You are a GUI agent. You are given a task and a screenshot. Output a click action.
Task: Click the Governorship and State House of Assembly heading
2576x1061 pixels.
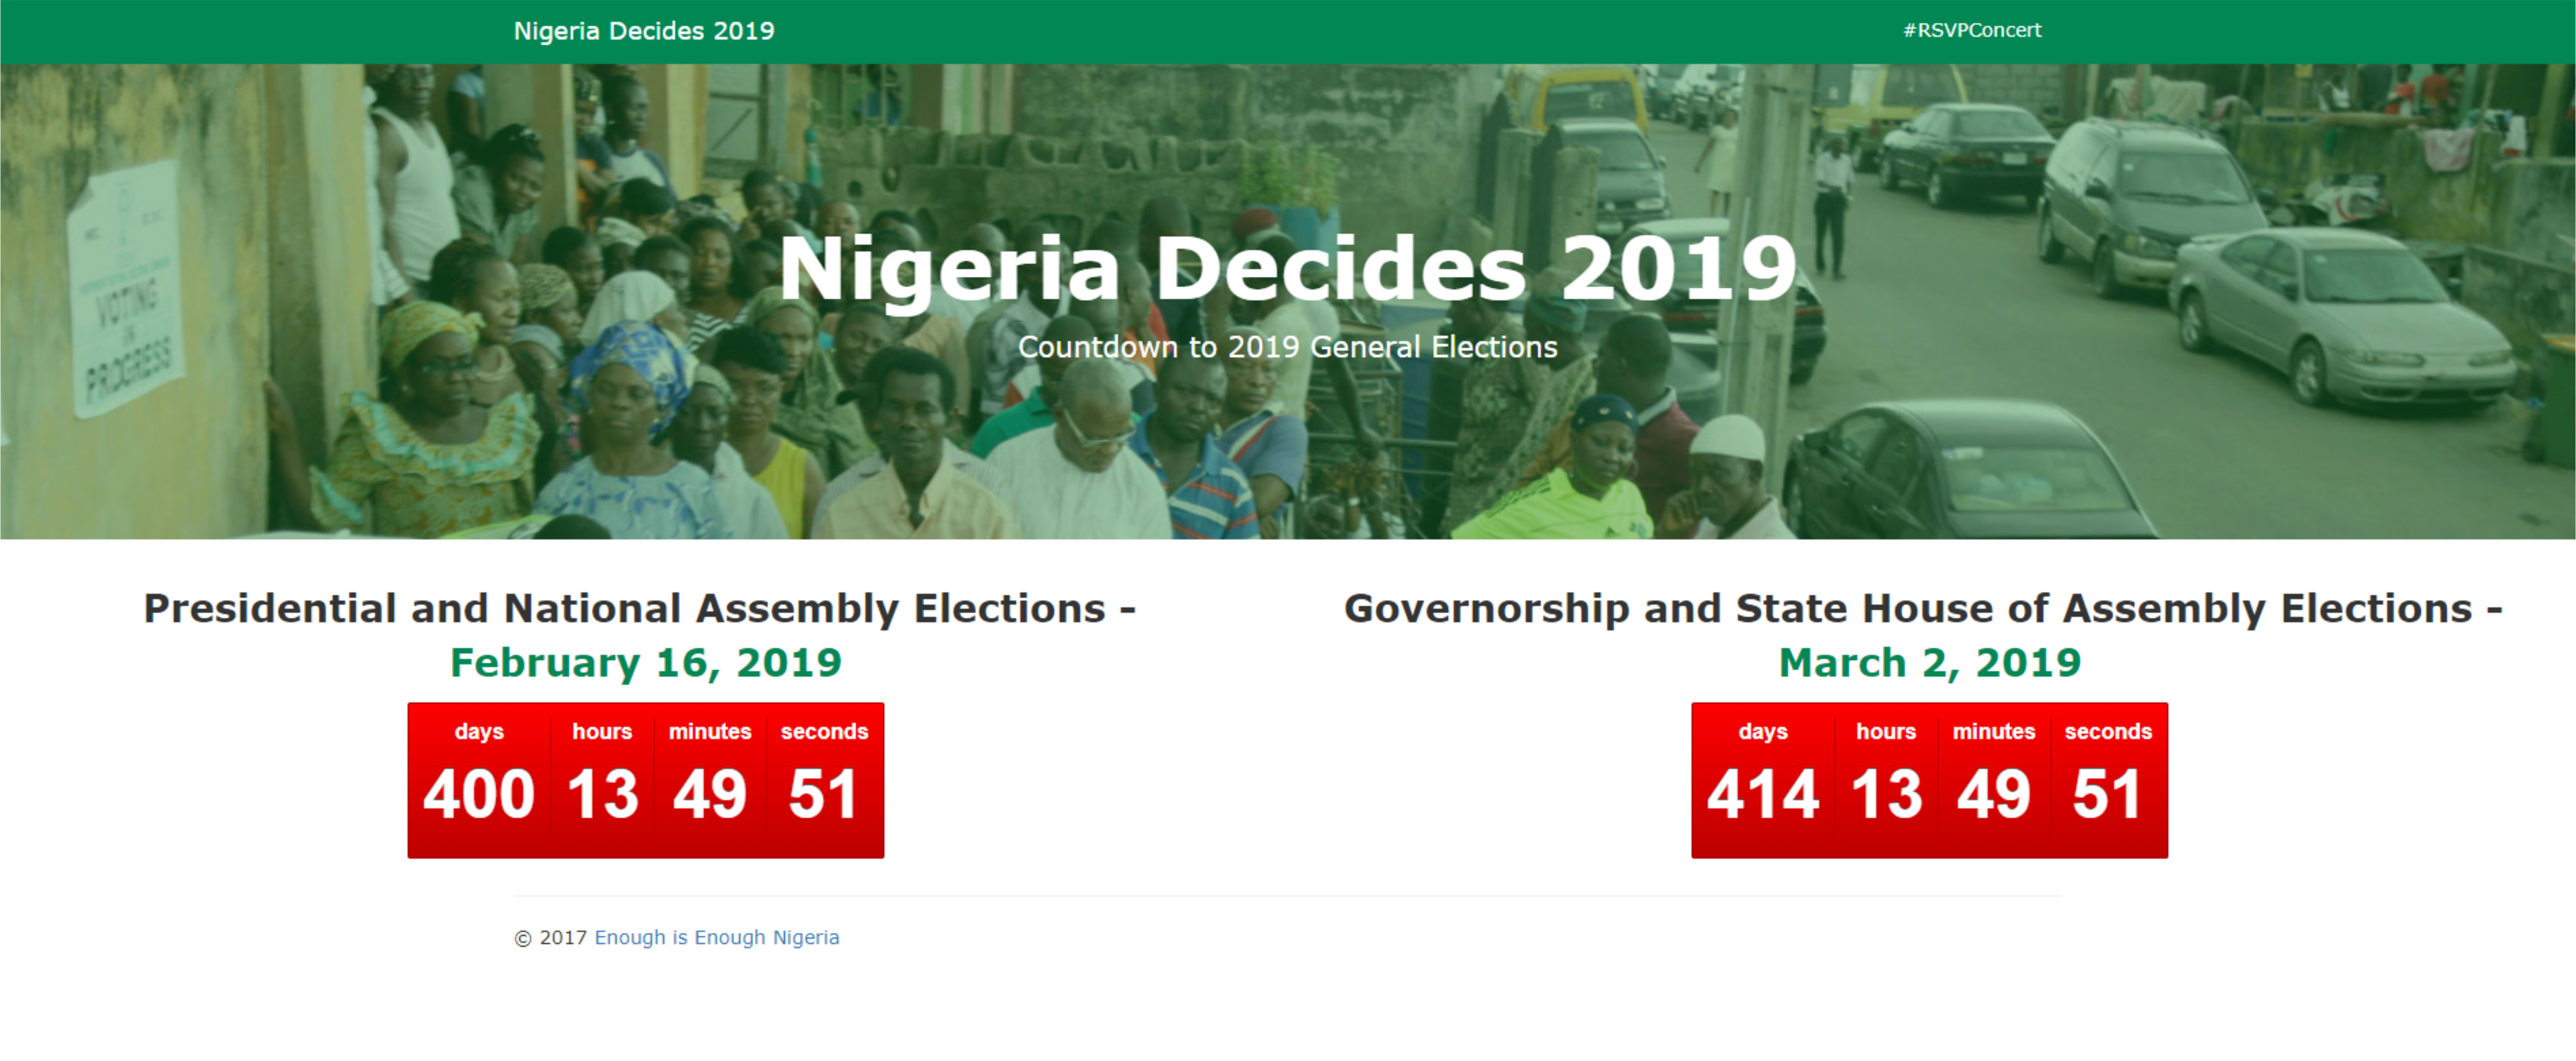[1923, 608]
